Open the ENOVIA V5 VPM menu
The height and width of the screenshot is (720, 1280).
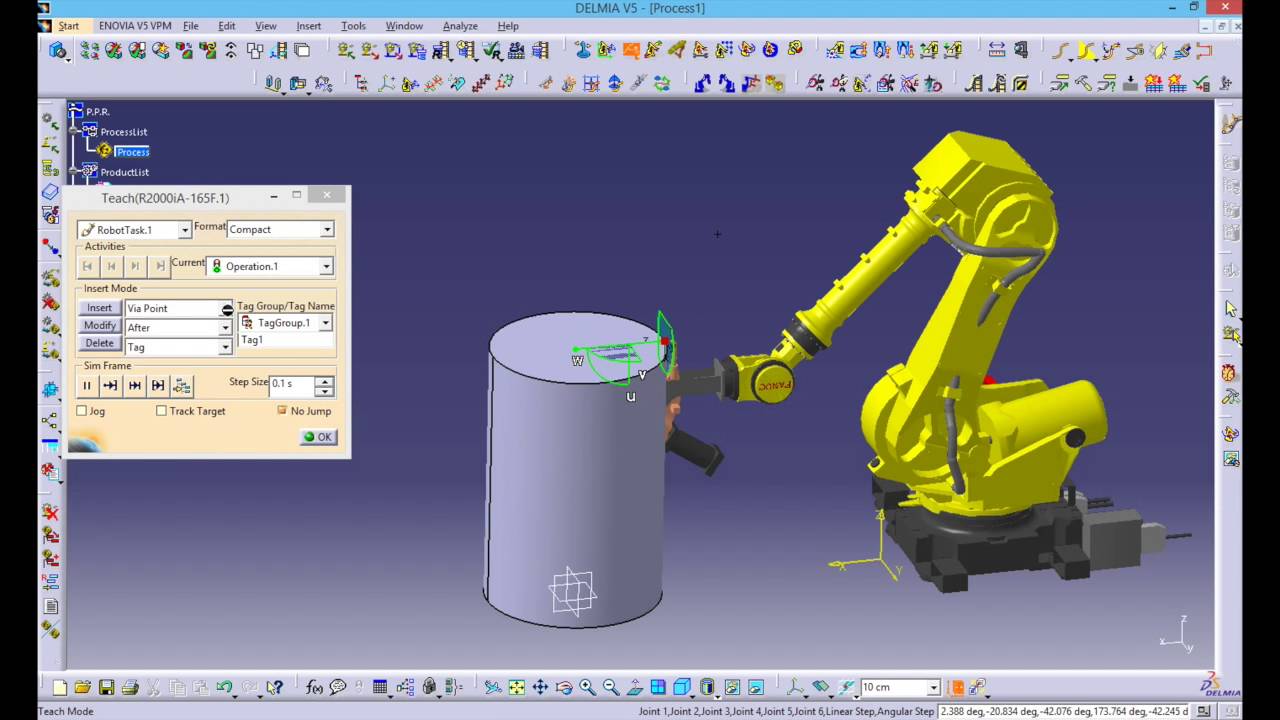pyautogui.click(x=135, y=26)
